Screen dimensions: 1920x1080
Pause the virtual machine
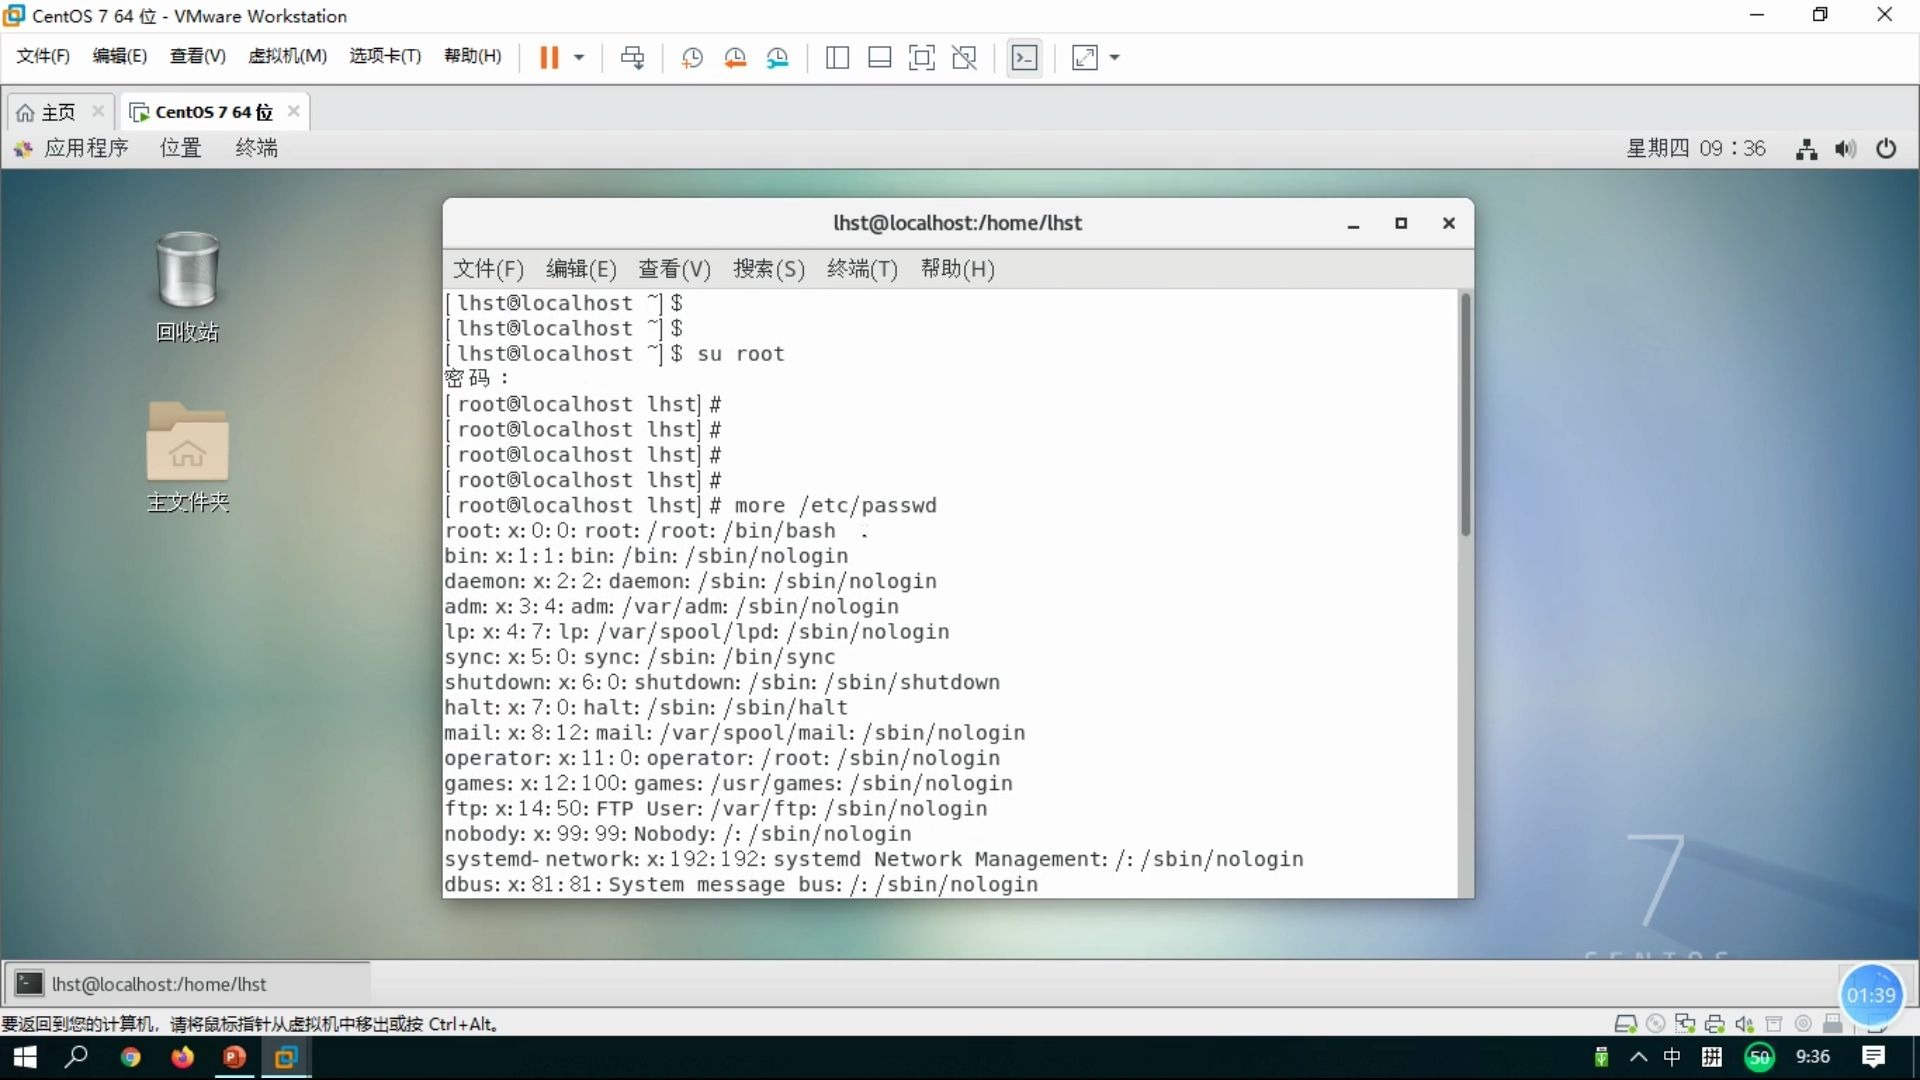point(548,57)
